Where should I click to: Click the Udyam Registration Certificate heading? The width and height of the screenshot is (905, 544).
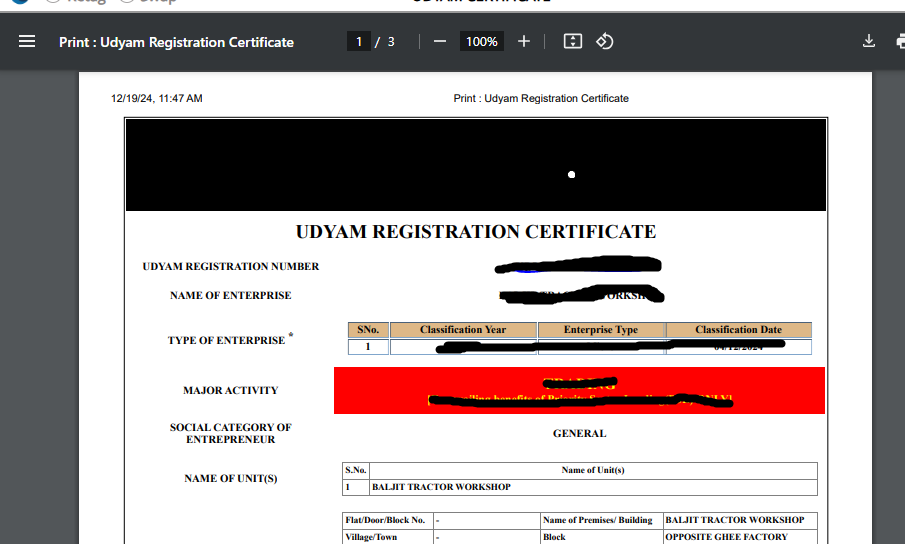[476, 232]
